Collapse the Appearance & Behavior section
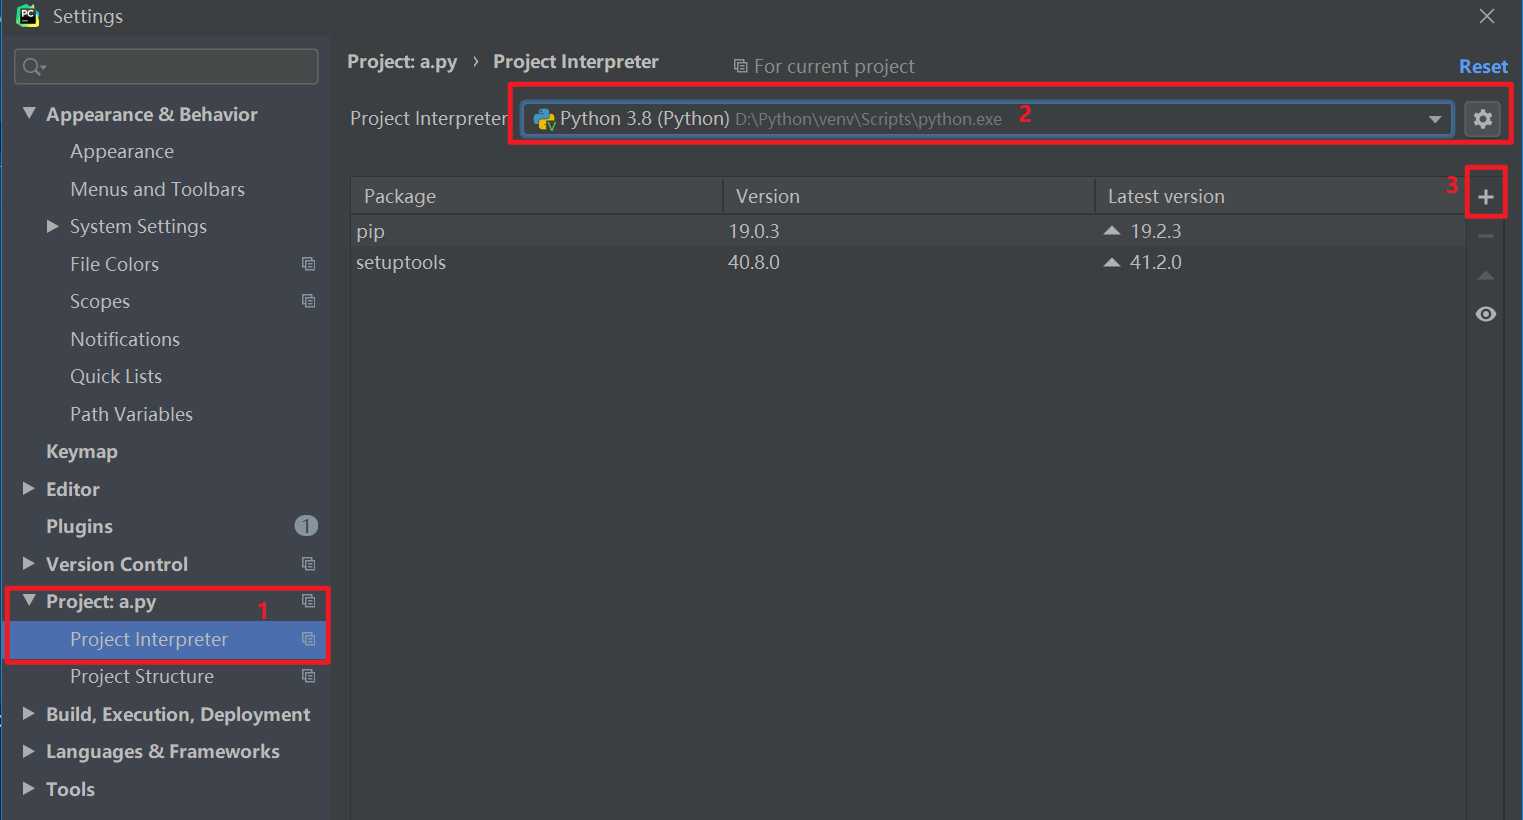 [29, 113]
